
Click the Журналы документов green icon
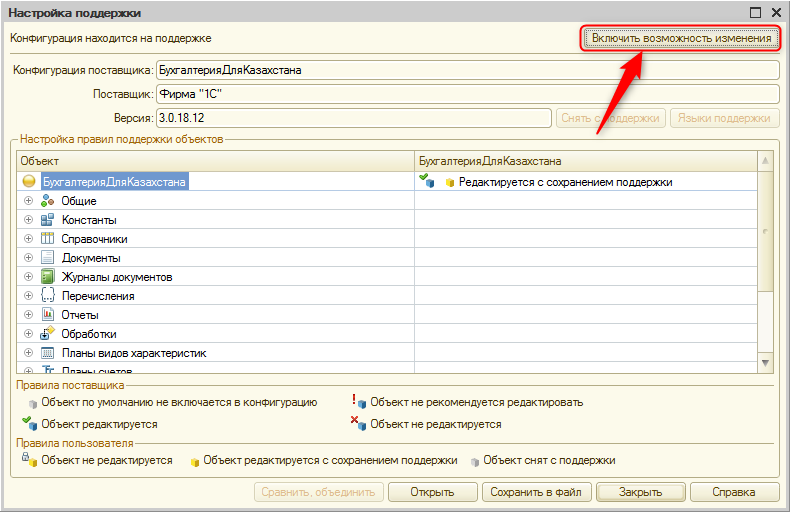click(x=47, y=277)
